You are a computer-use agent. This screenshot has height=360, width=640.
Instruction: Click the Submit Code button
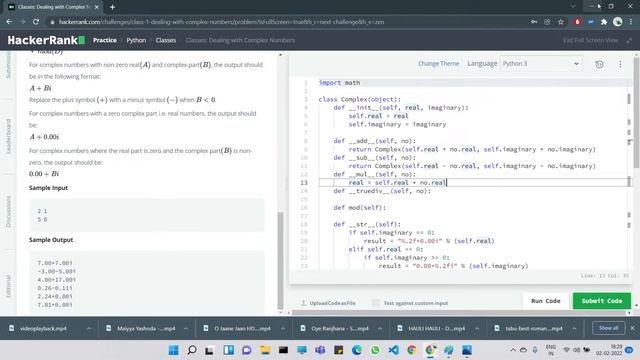602,301
